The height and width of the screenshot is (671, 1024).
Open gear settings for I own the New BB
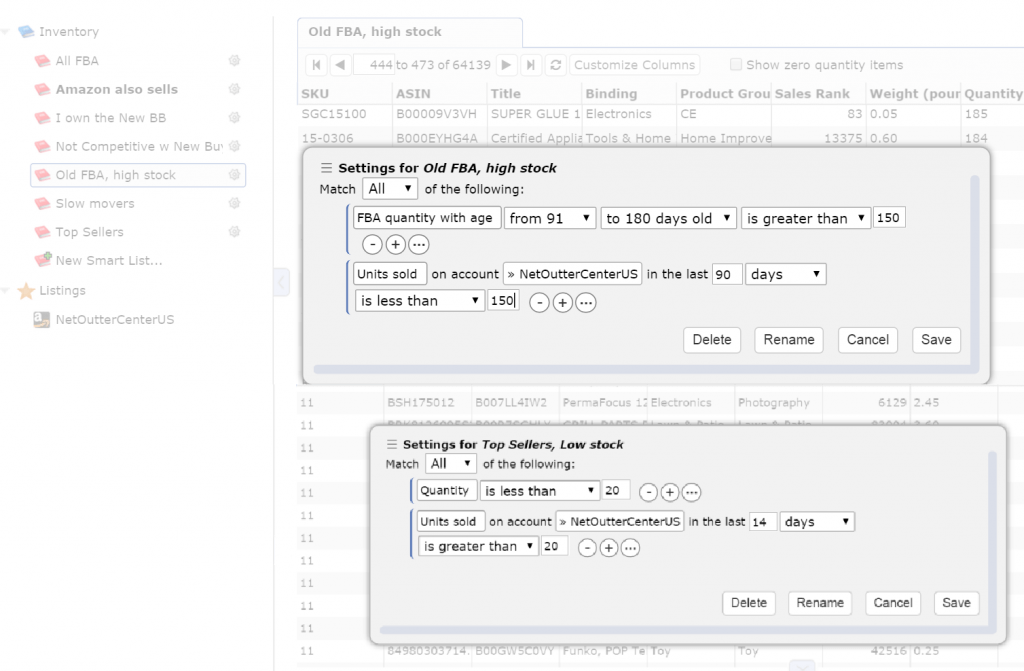[x=234, y=118]
